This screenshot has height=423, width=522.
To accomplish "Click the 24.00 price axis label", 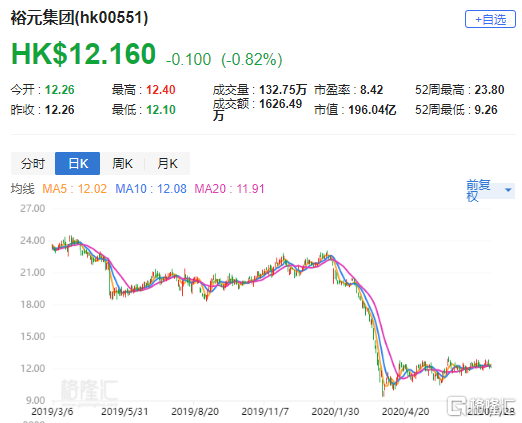I will 32,240.
